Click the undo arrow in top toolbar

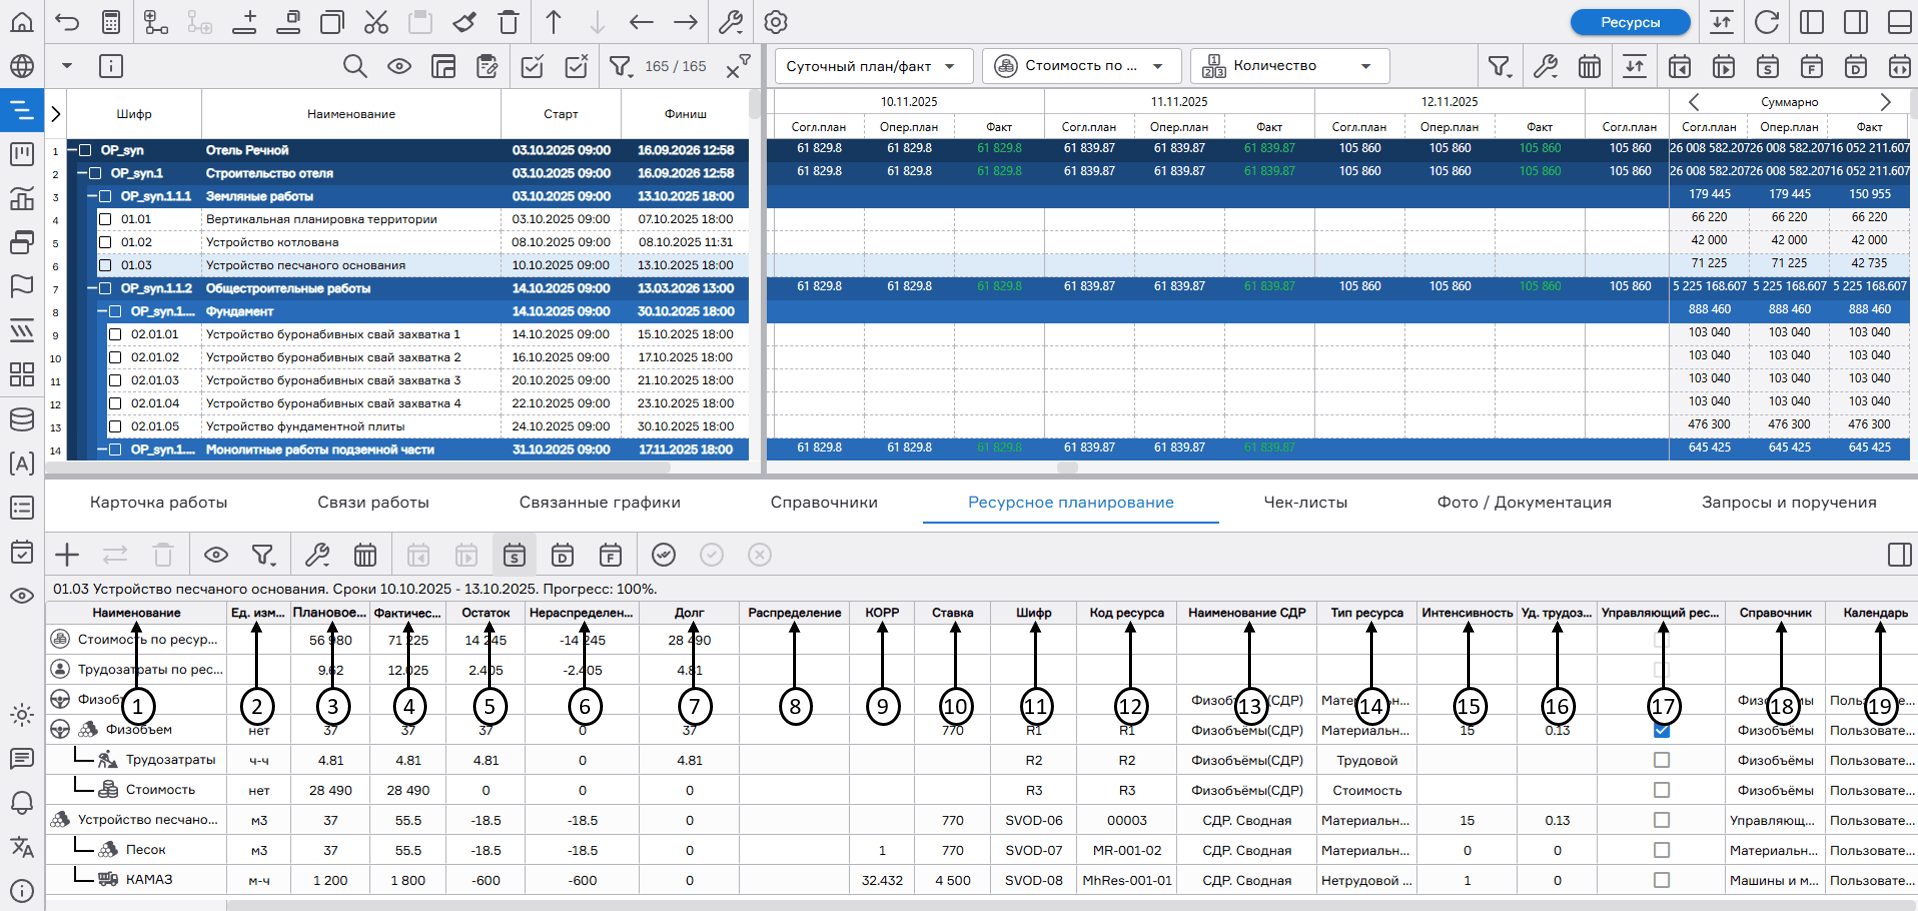[67, 22]
